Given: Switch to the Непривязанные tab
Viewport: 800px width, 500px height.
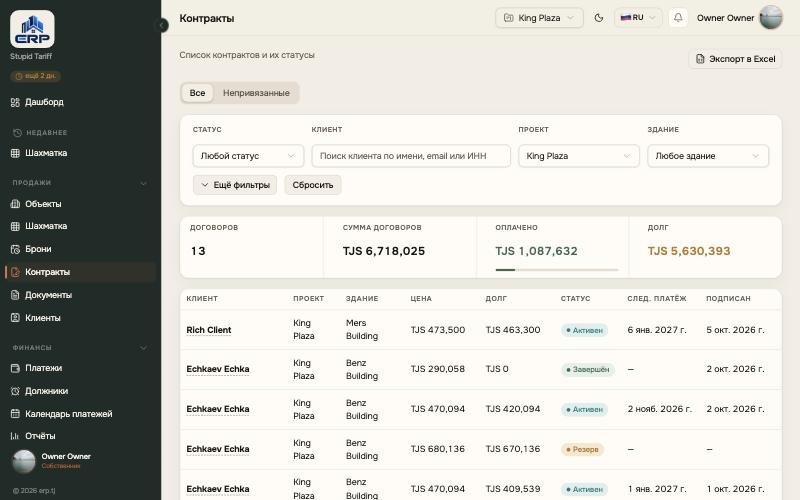Looking at the screenshot, I should tap(256, 93).
